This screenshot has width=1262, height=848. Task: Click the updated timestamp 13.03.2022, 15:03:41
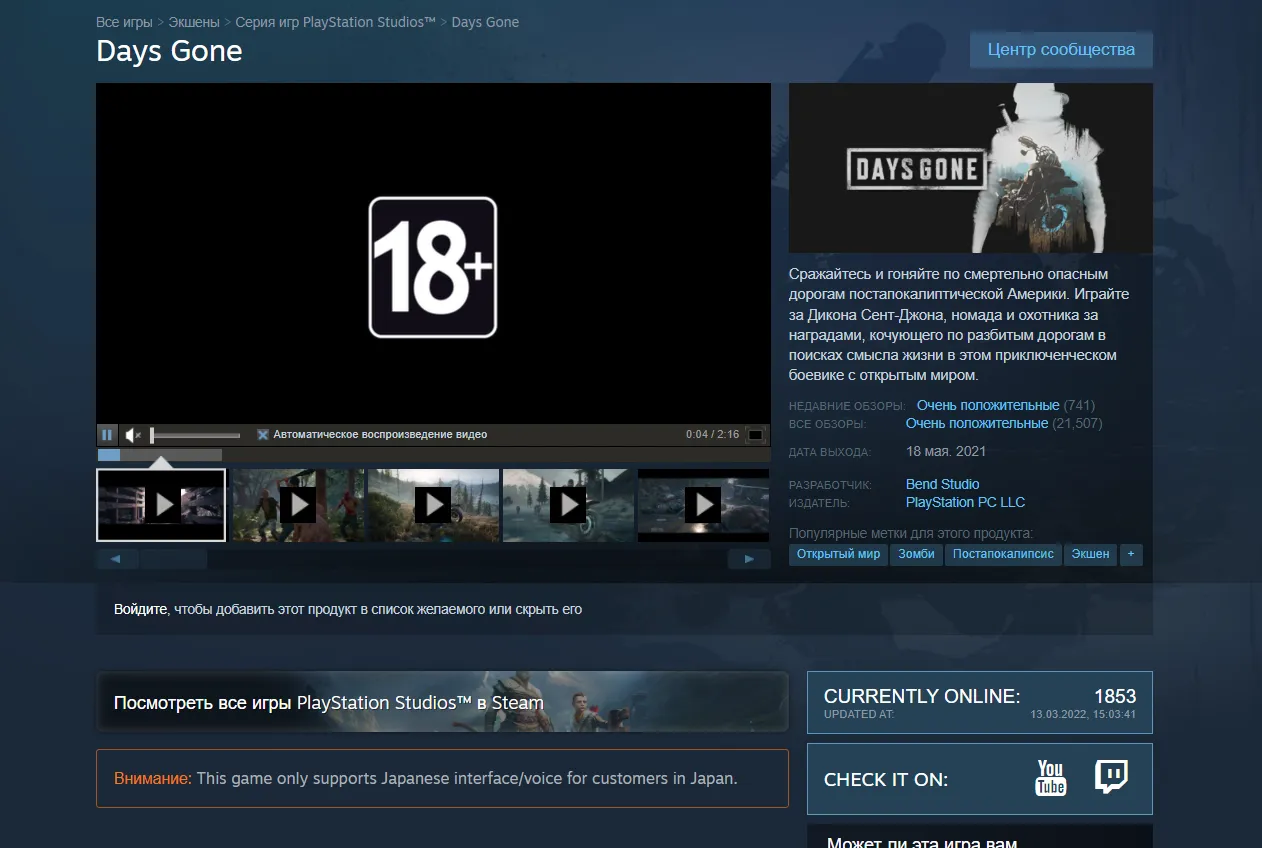pyautogui.click(x=1083, y=715)
